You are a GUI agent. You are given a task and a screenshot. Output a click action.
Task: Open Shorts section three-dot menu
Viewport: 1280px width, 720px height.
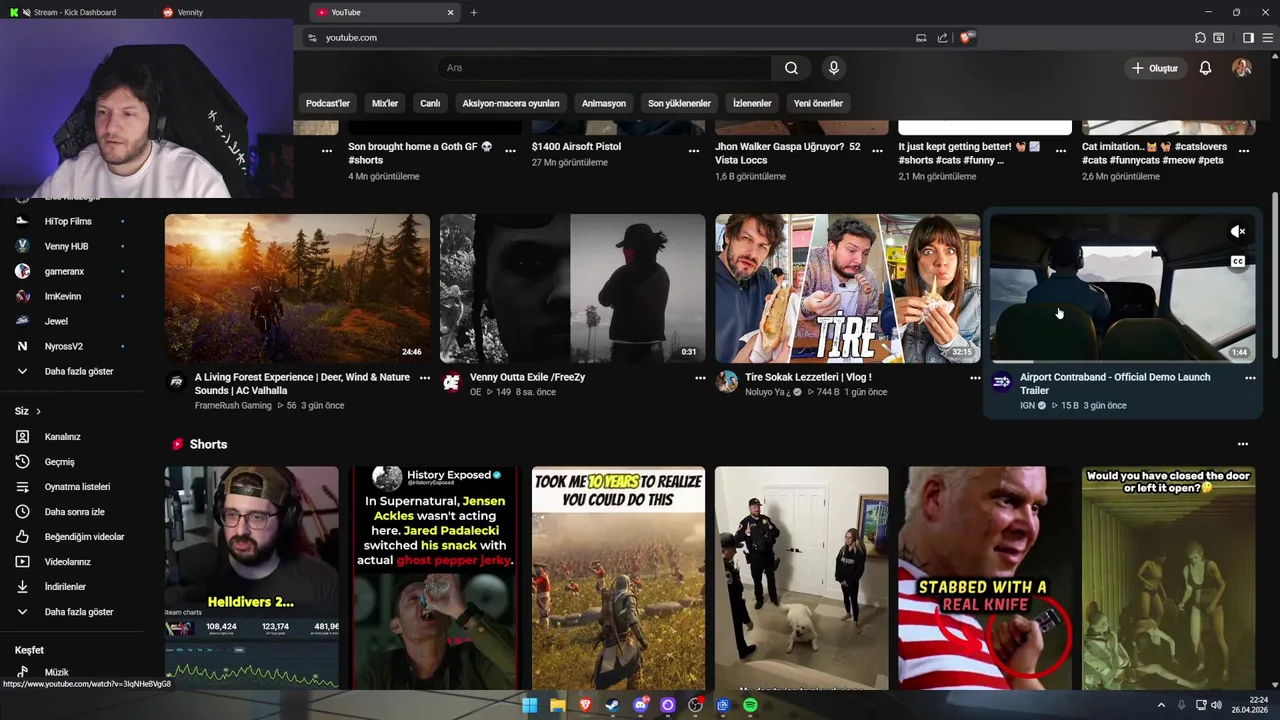tap(1243, 444)
